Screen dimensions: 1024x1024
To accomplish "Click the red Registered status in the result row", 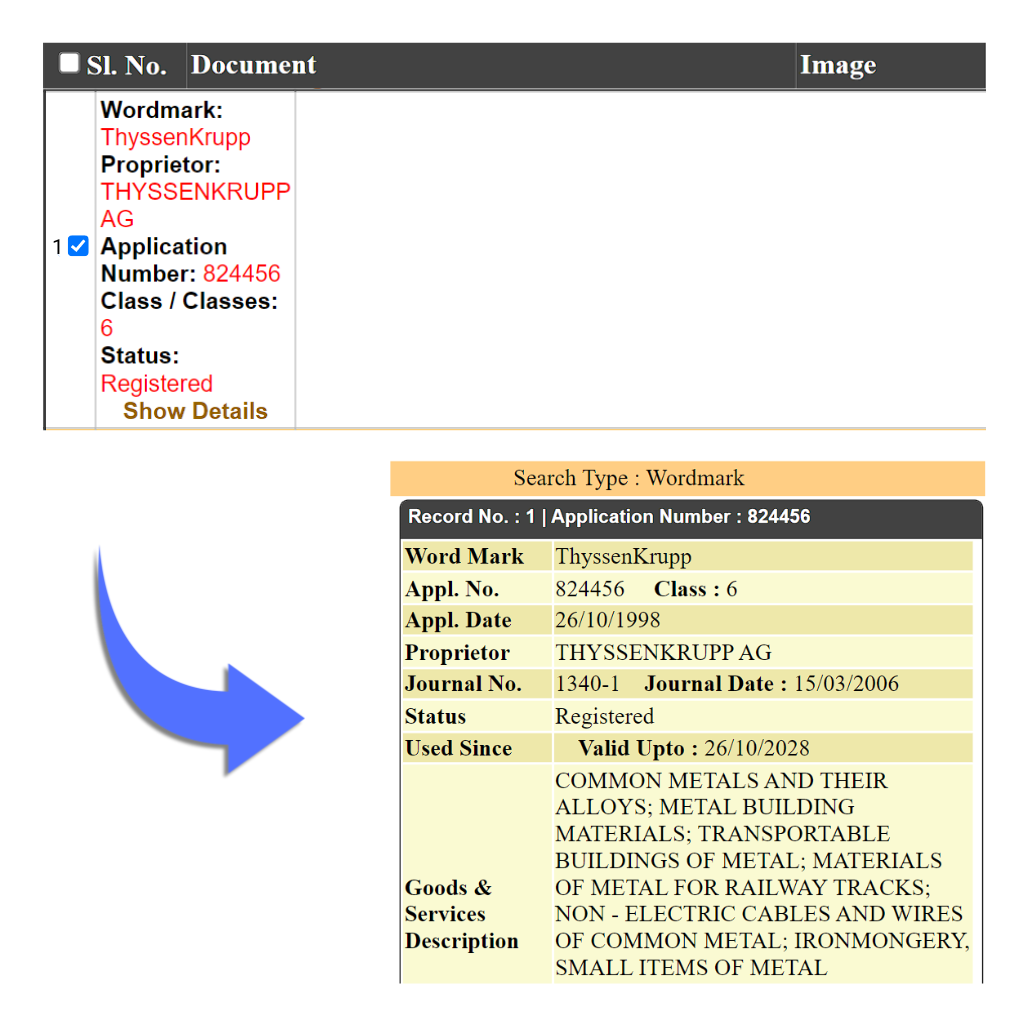I will click(x=157, y=384).
